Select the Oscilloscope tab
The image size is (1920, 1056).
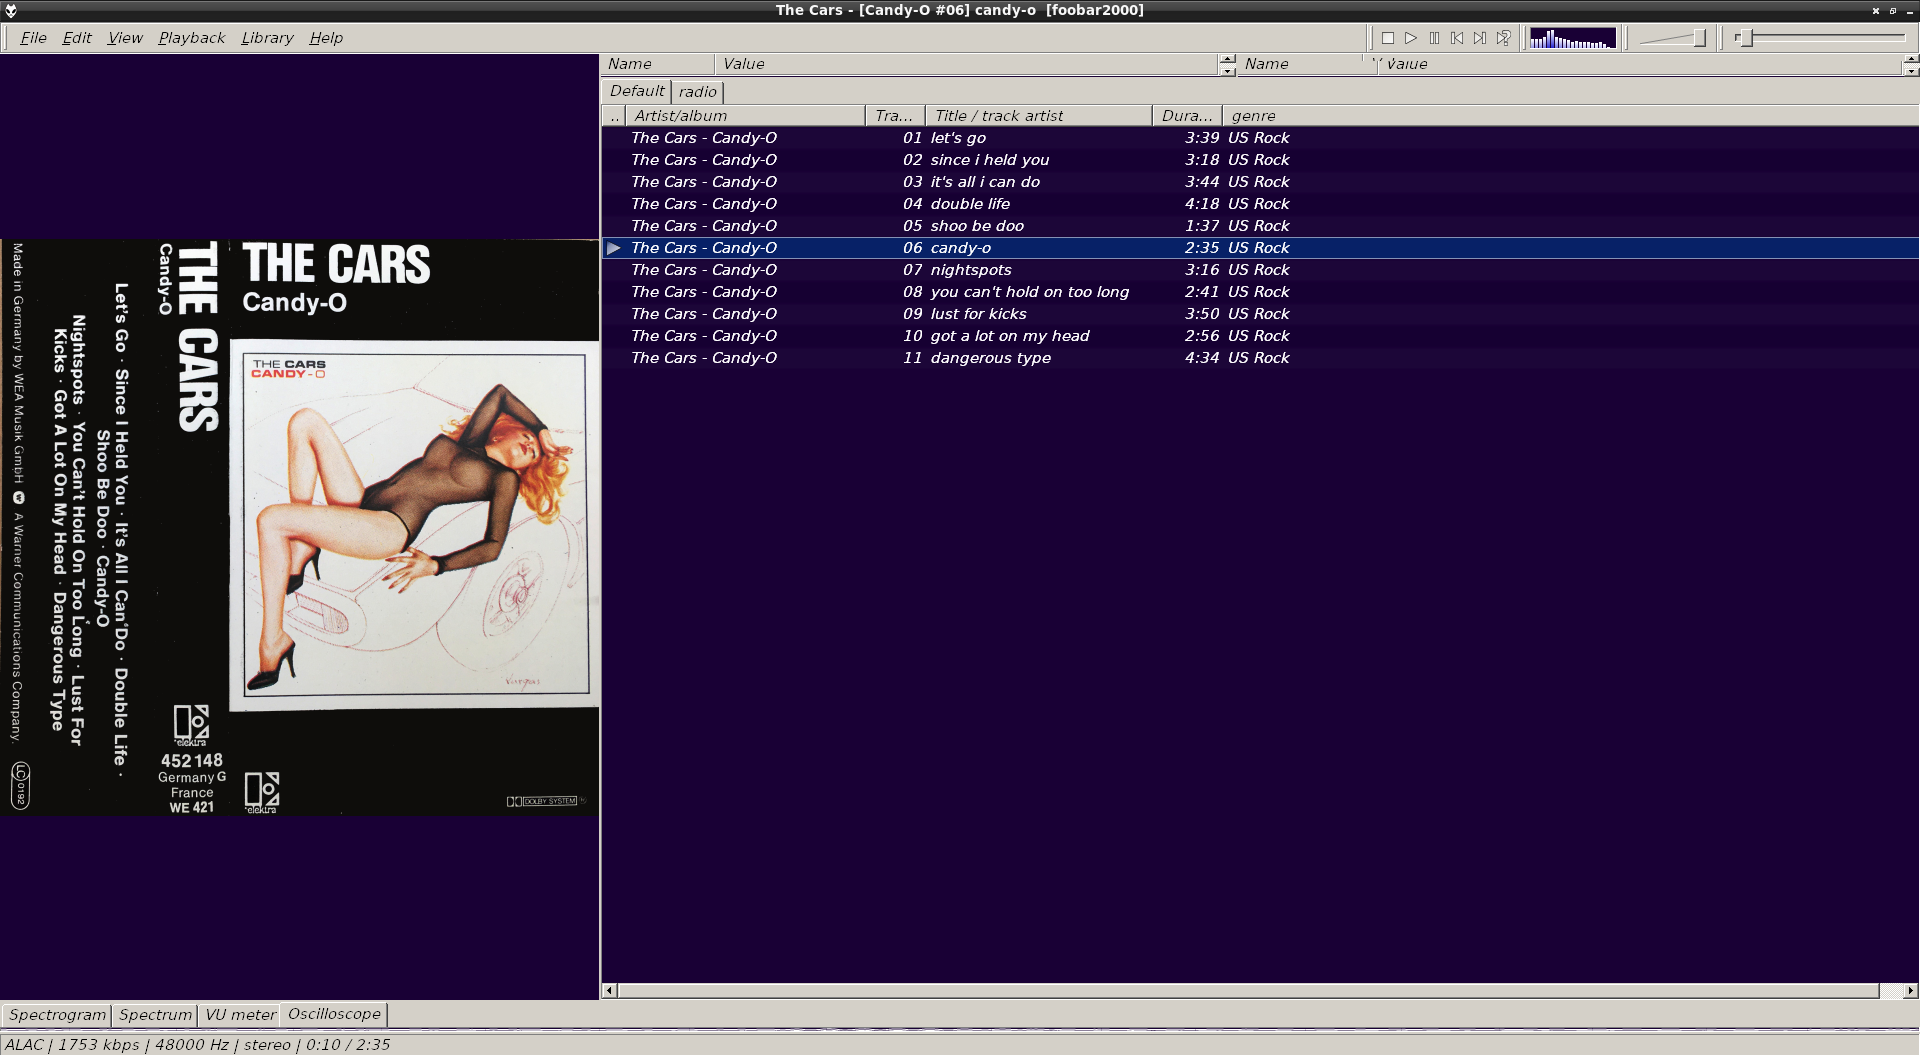tap(334, 1014)
